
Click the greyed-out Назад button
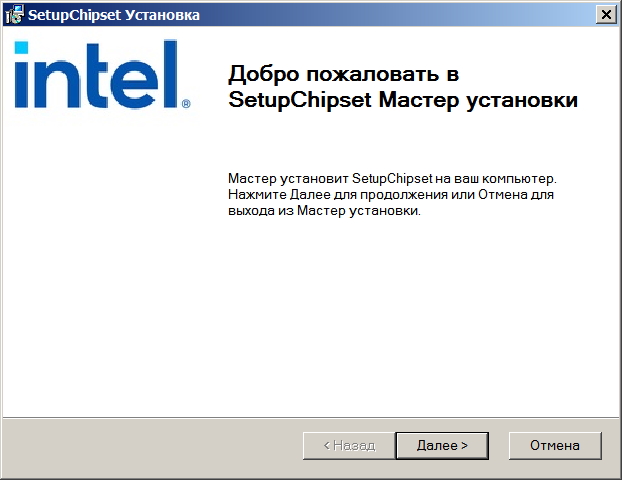349,445
